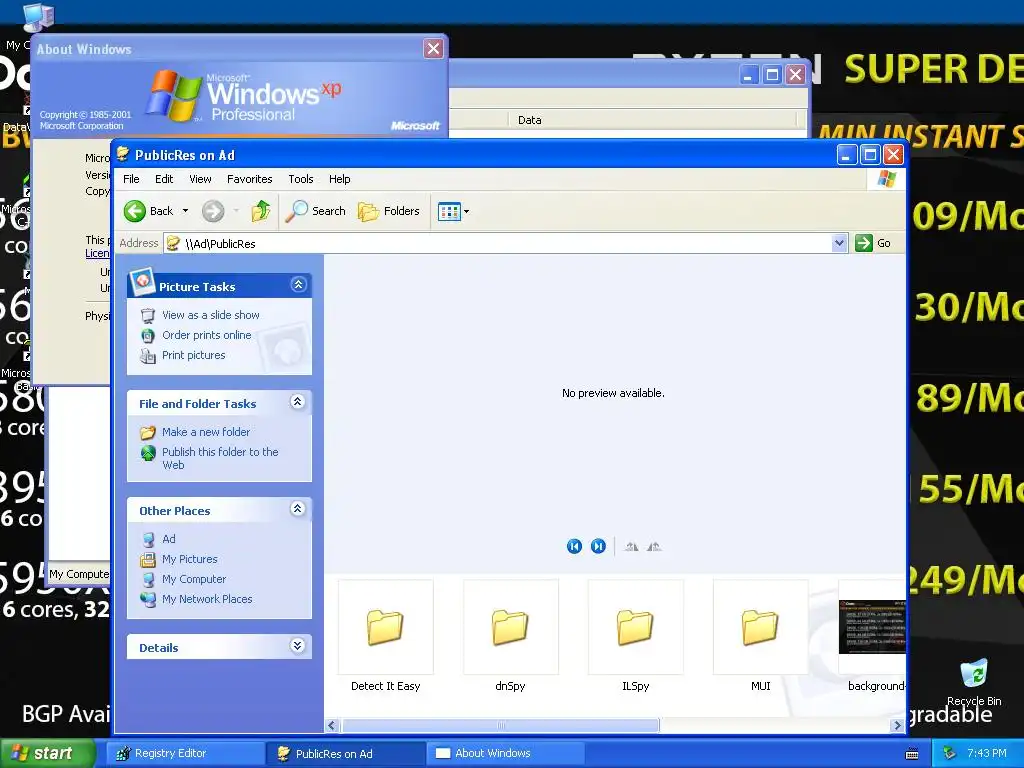The width and height of the screenshot is (1024, 768).
Task: Switch to Registry Editor taskbar button
Action: click(185, 754)
